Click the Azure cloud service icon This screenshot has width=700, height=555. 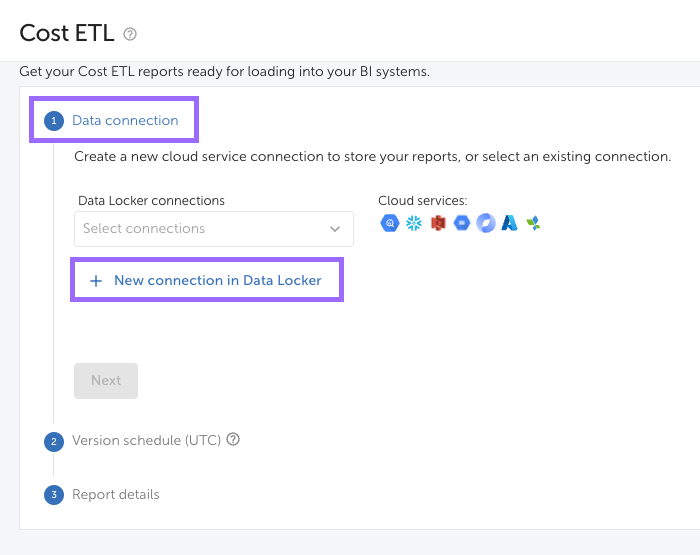(x=510, y=223)
